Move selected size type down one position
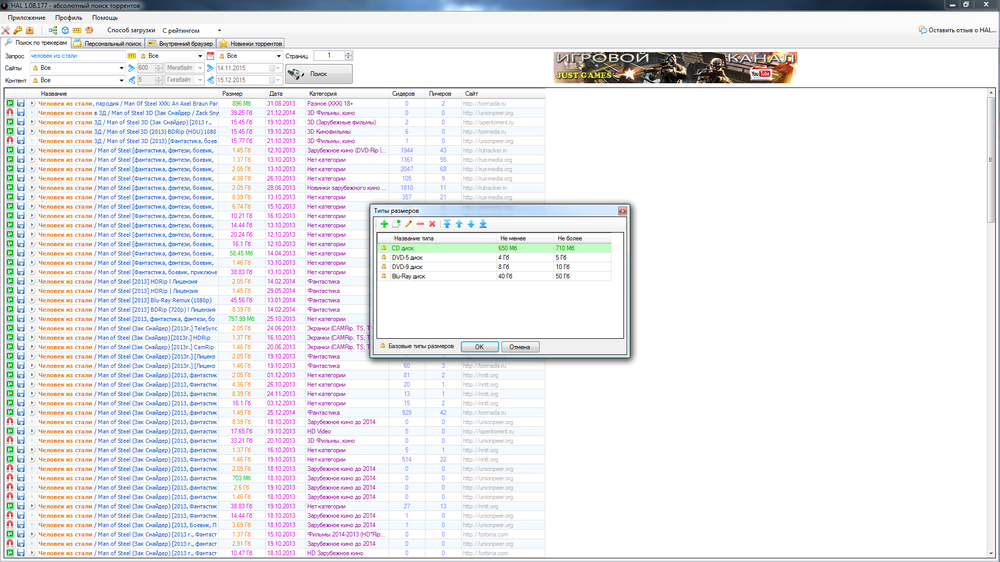This screenshot has width=1000, height=562. (x=471, y=224)
